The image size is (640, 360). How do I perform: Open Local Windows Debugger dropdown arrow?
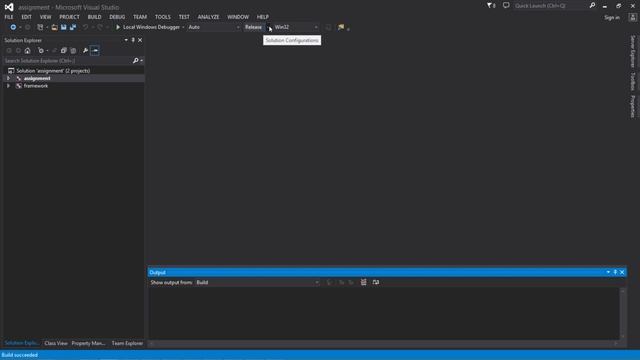point(183,27)
